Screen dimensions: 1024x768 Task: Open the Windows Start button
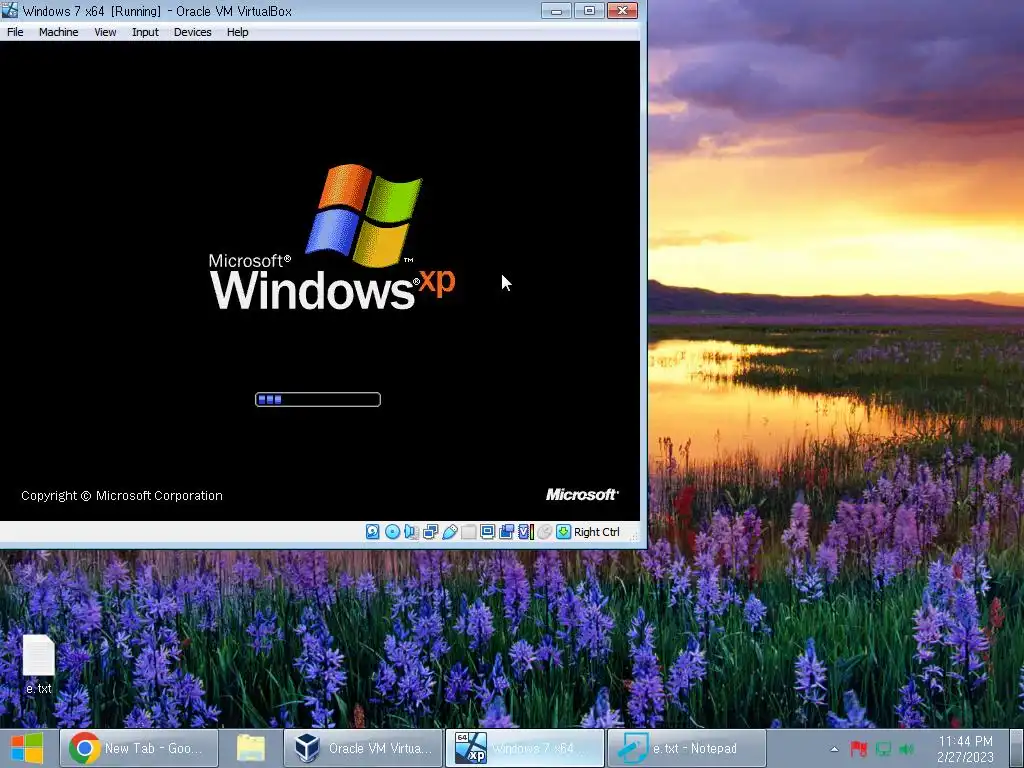click(x=27, y=748)
